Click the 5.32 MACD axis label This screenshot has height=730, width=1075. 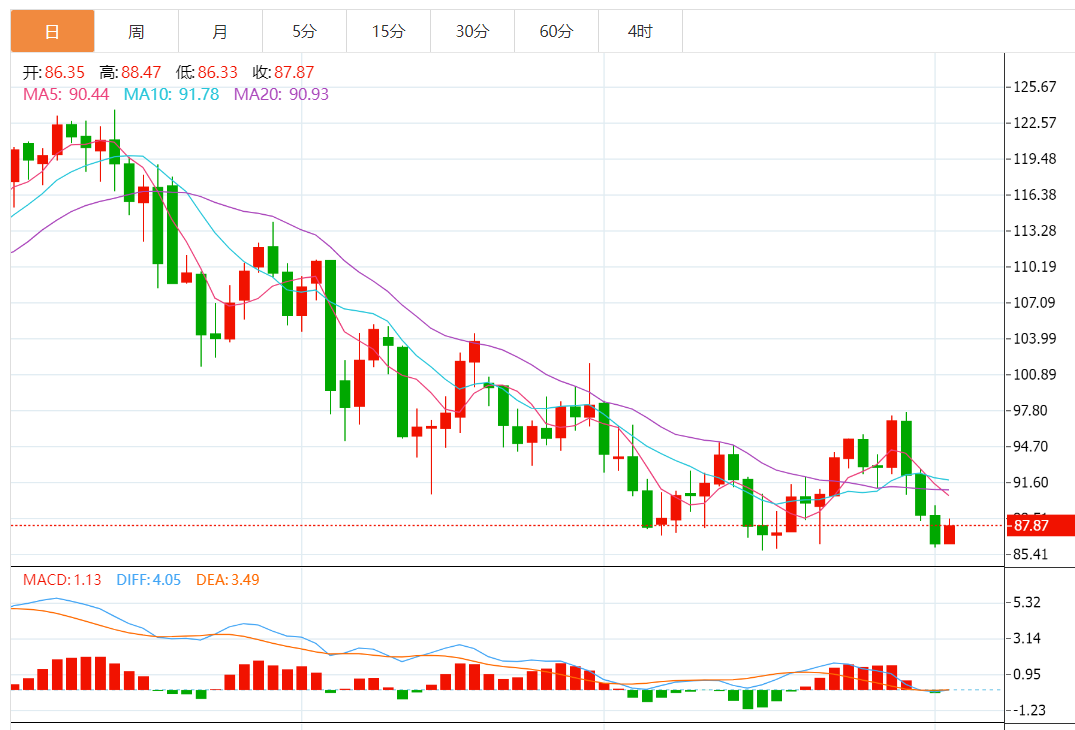[x=1026, y=602]
